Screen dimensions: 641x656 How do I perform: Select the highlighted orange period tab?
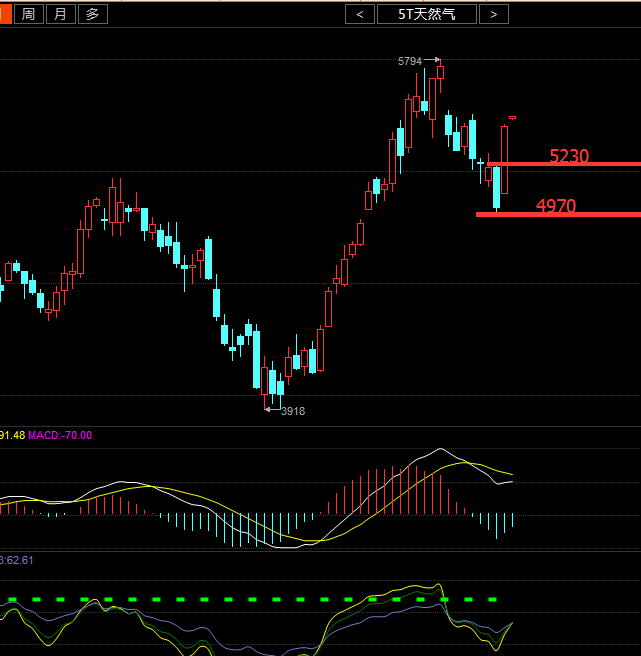point(5,14)
